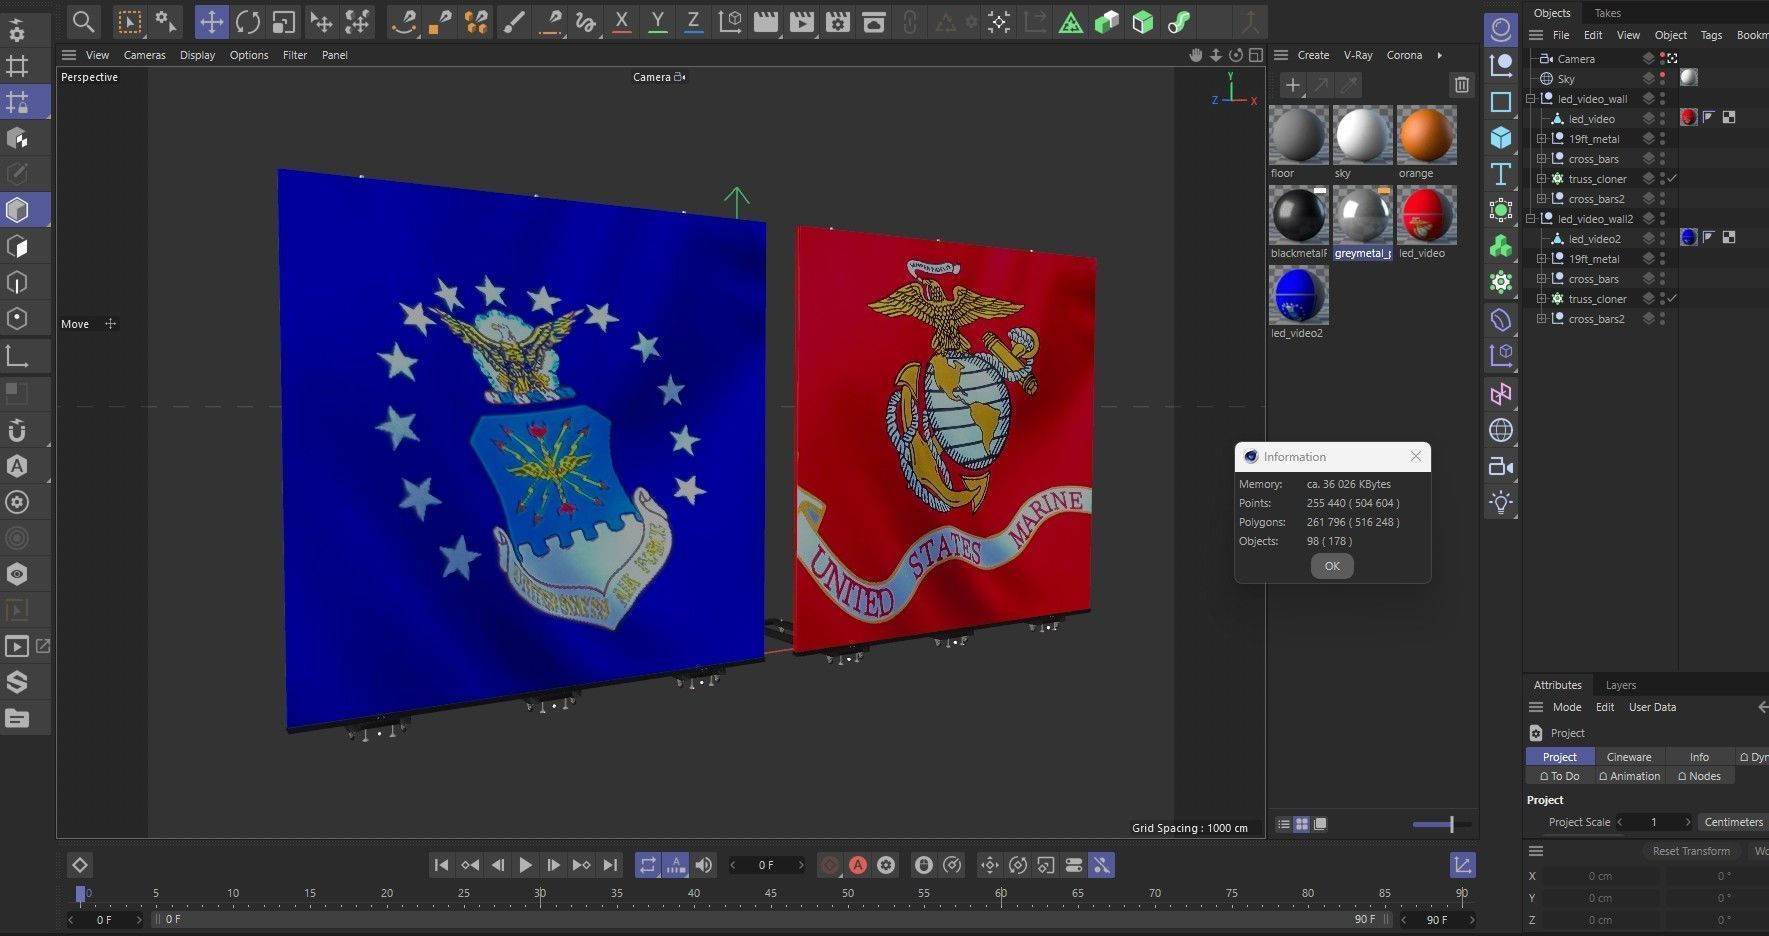Go to start of animation
The width and height of the screenshot is (1769, 936).
click(x=441, y=865)
